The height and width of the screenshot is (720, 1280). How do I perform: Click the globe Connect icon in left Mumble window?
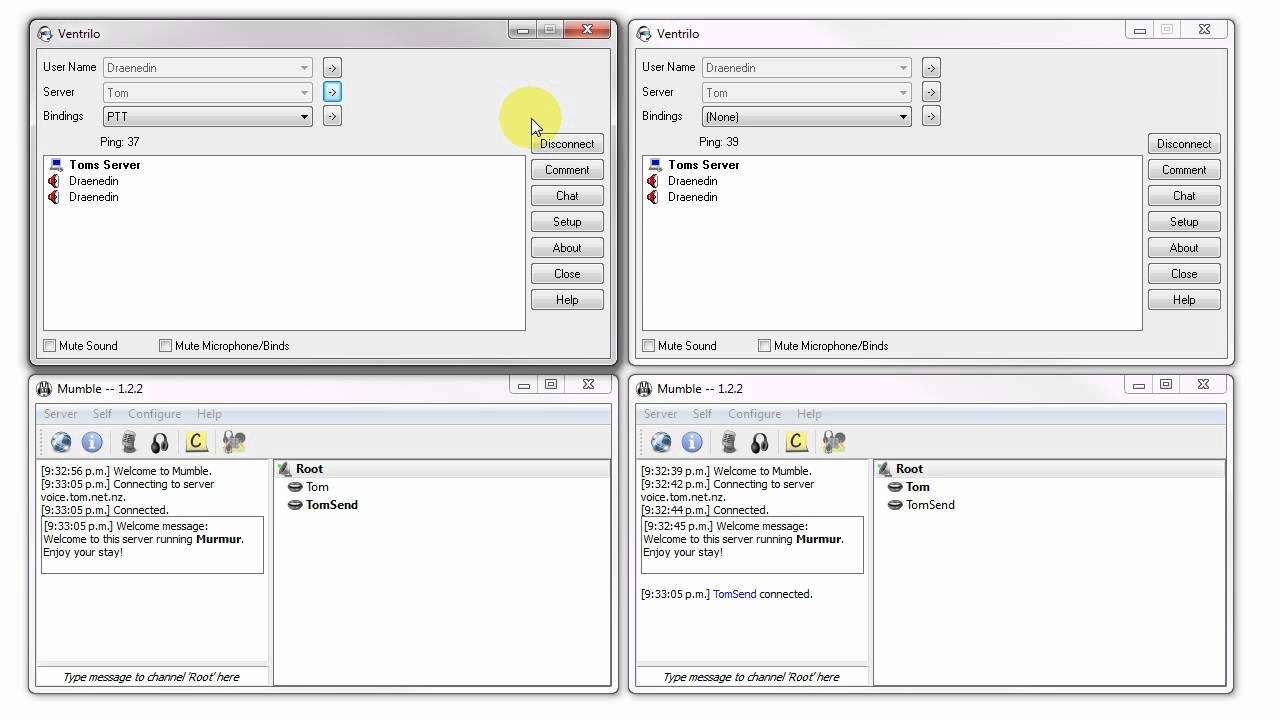pos(61,442)
